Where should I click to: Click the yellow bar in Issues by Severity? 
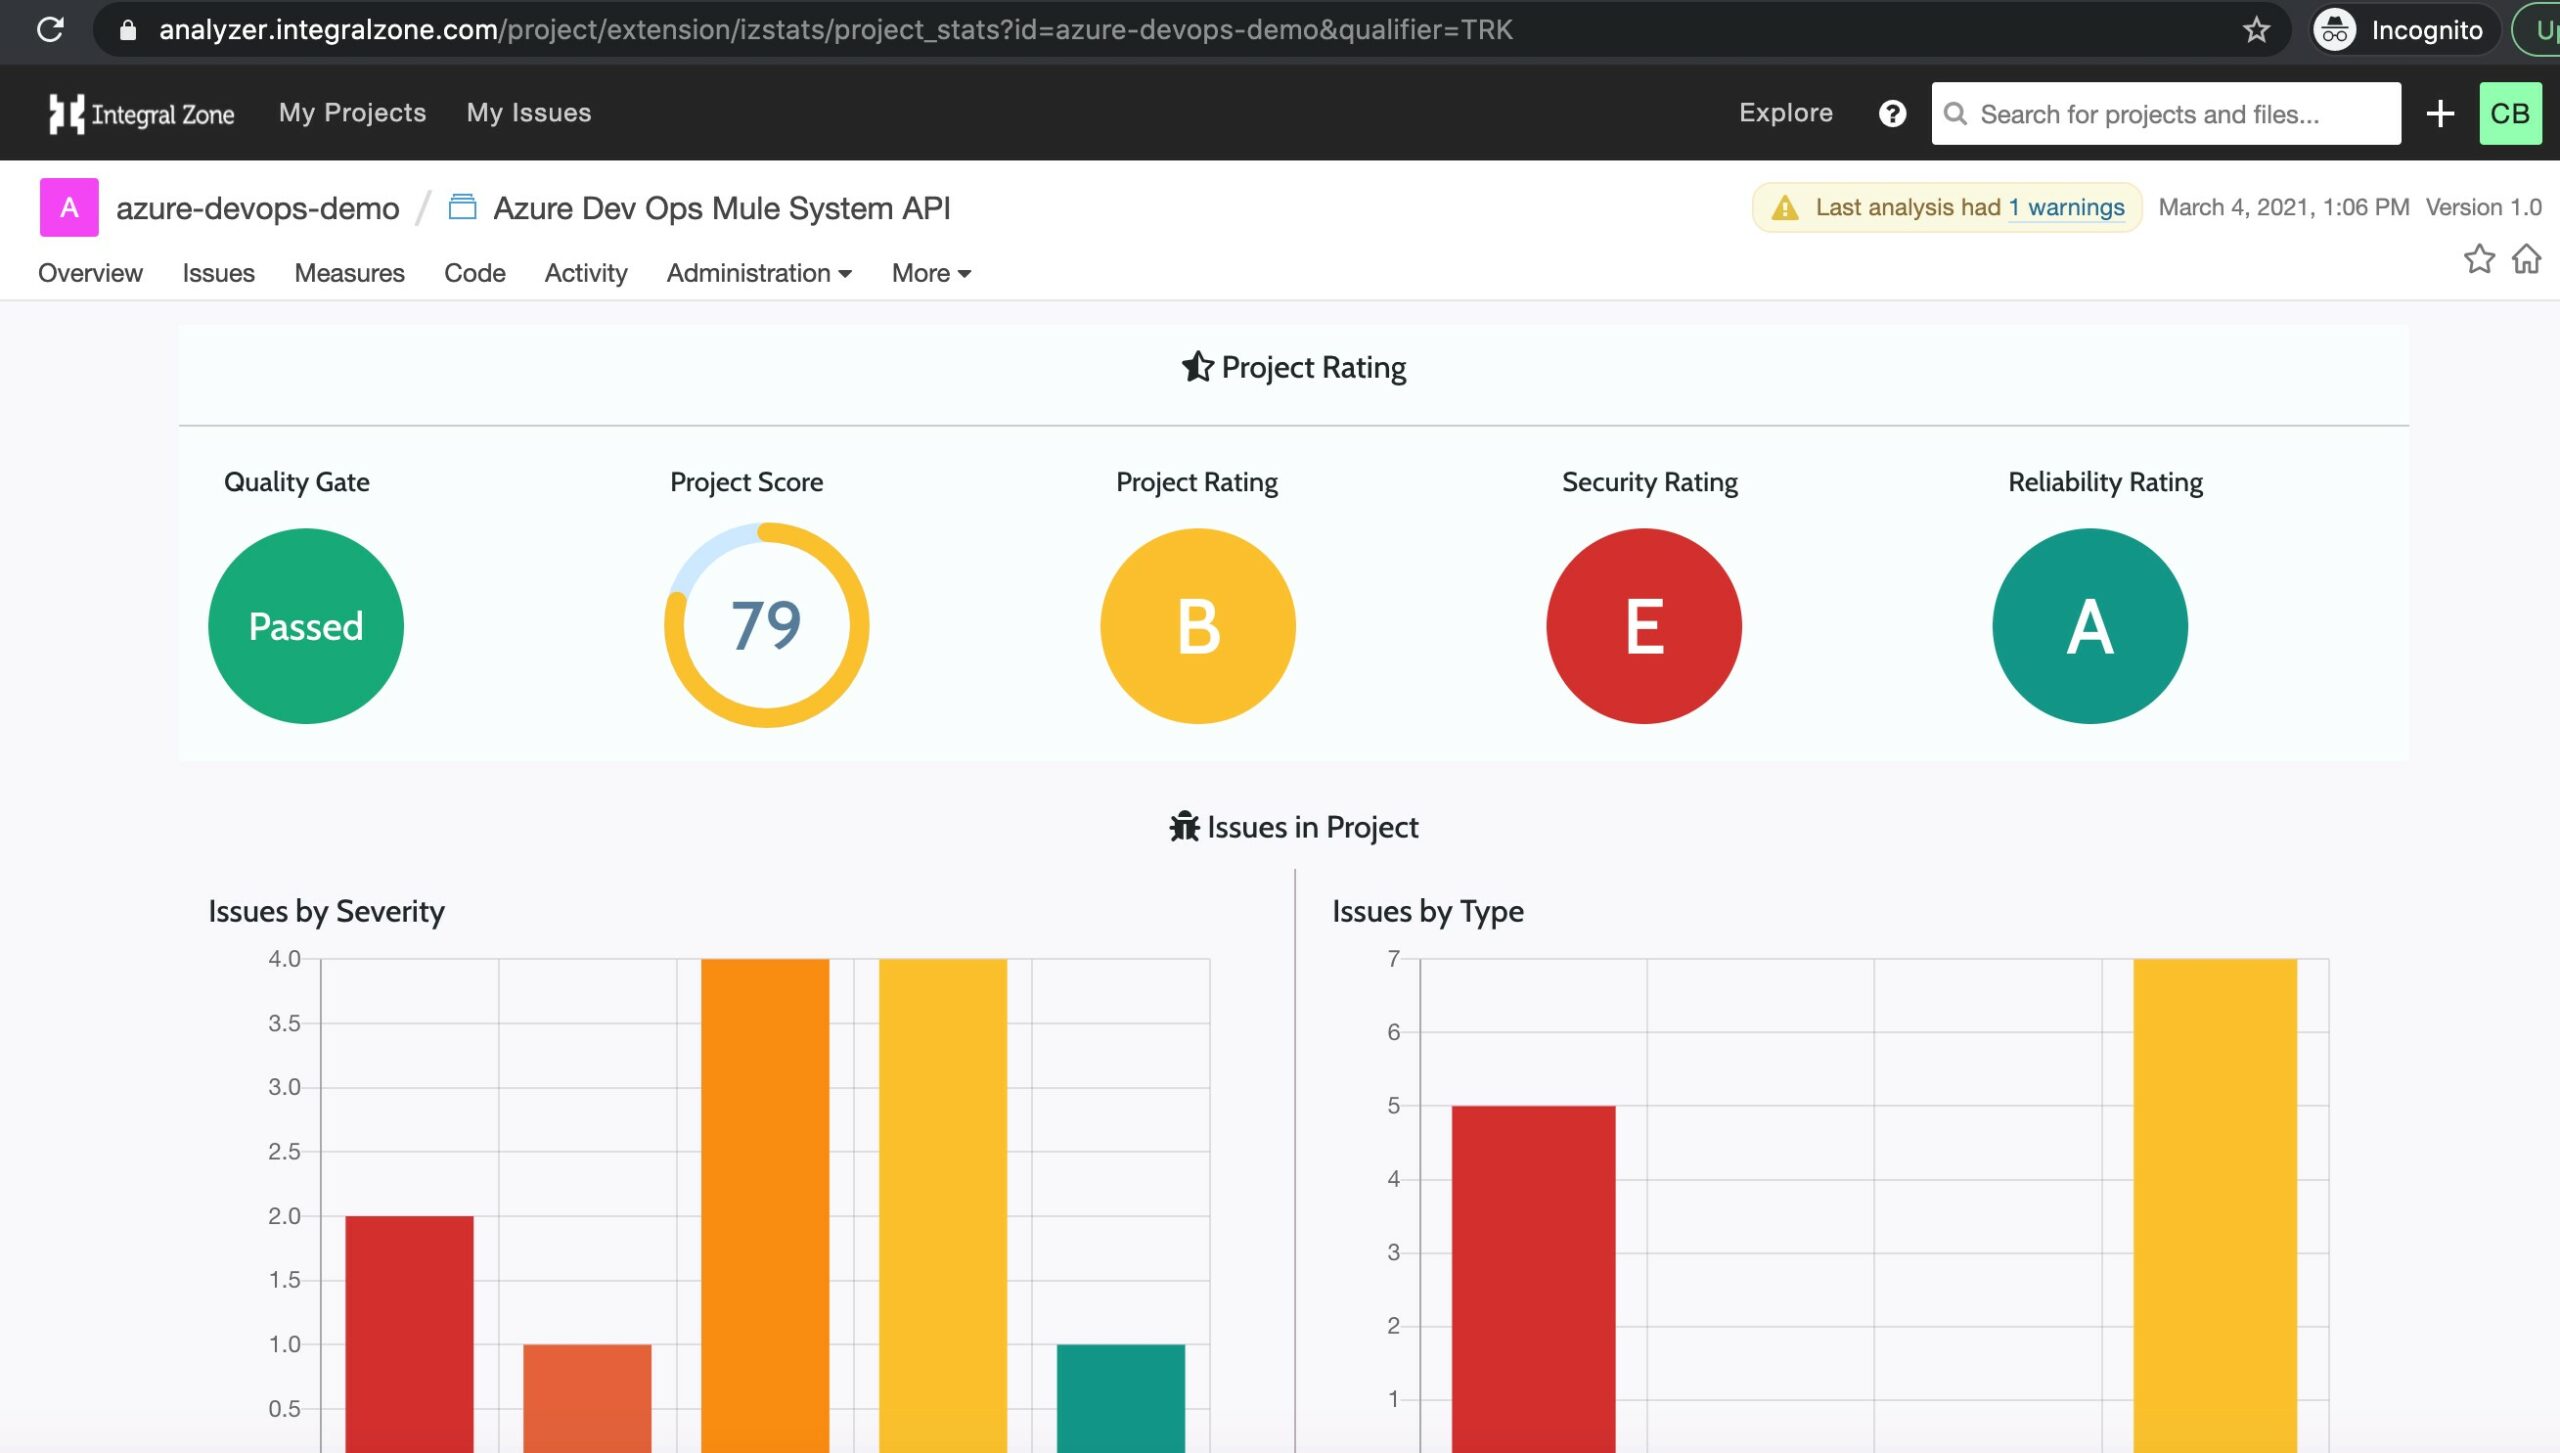[943, 1205]
